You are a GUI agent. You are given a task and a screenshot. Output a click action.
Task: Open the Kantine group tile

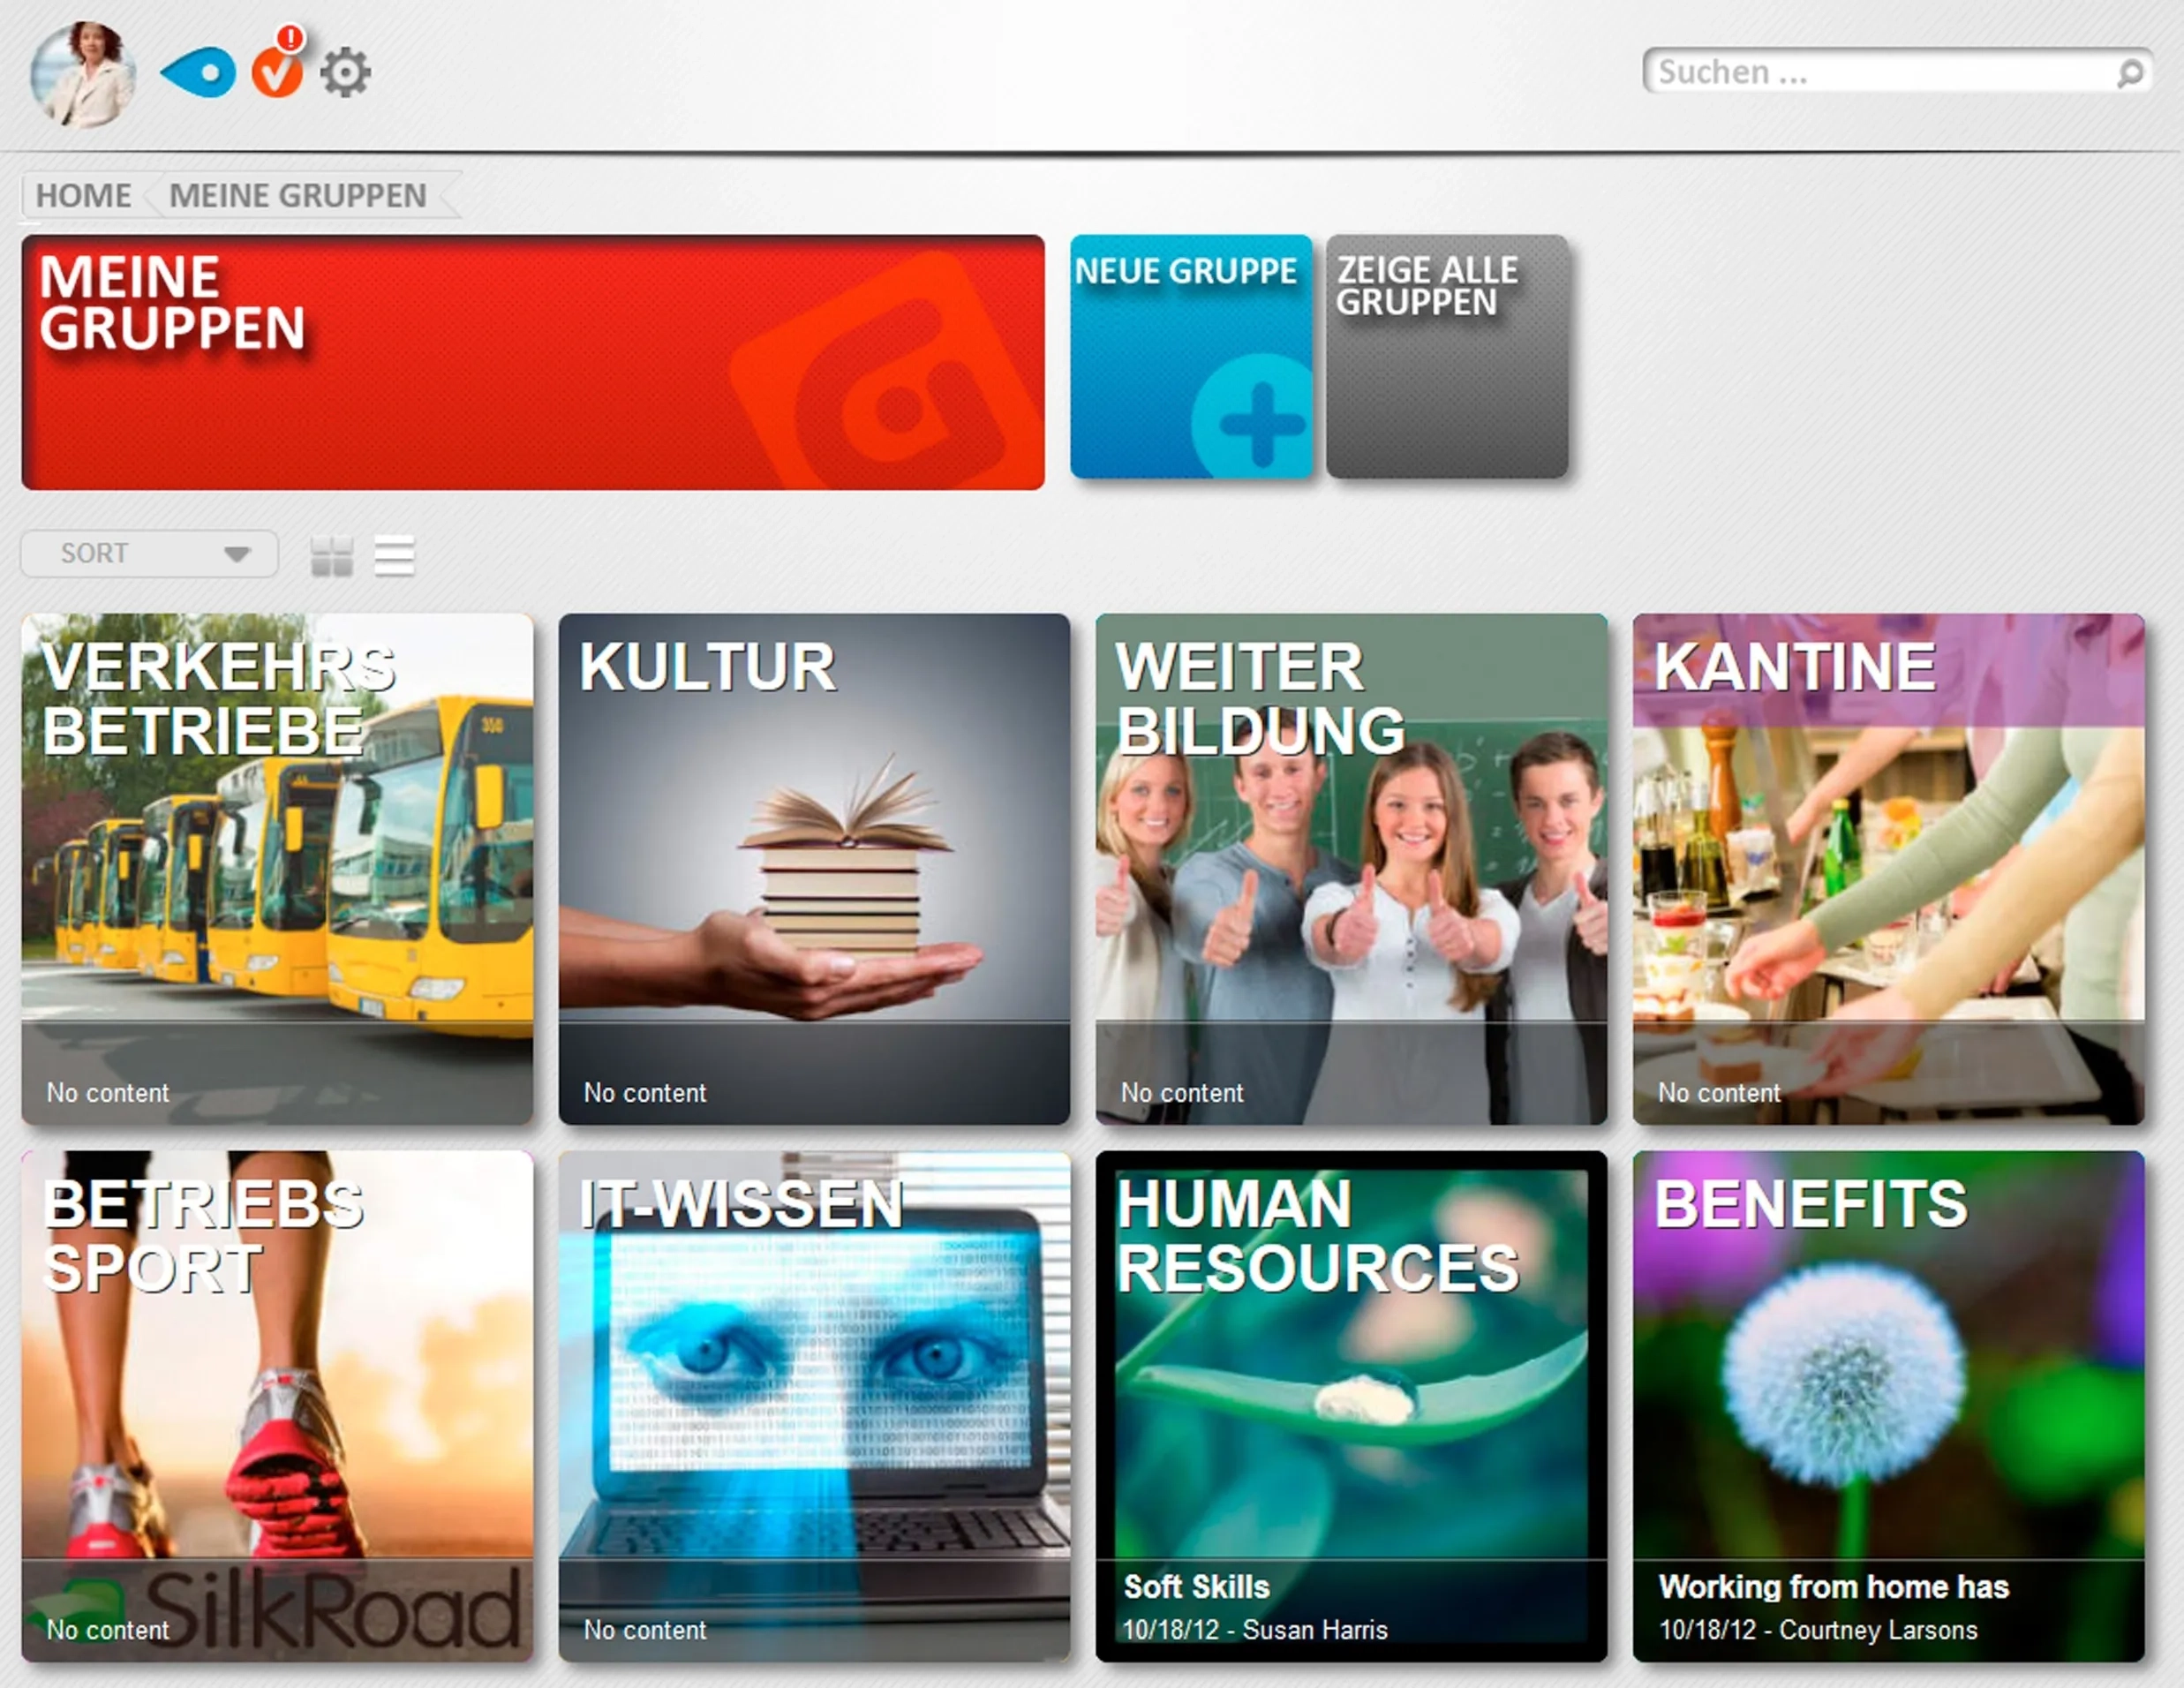tap(1888, 868)
